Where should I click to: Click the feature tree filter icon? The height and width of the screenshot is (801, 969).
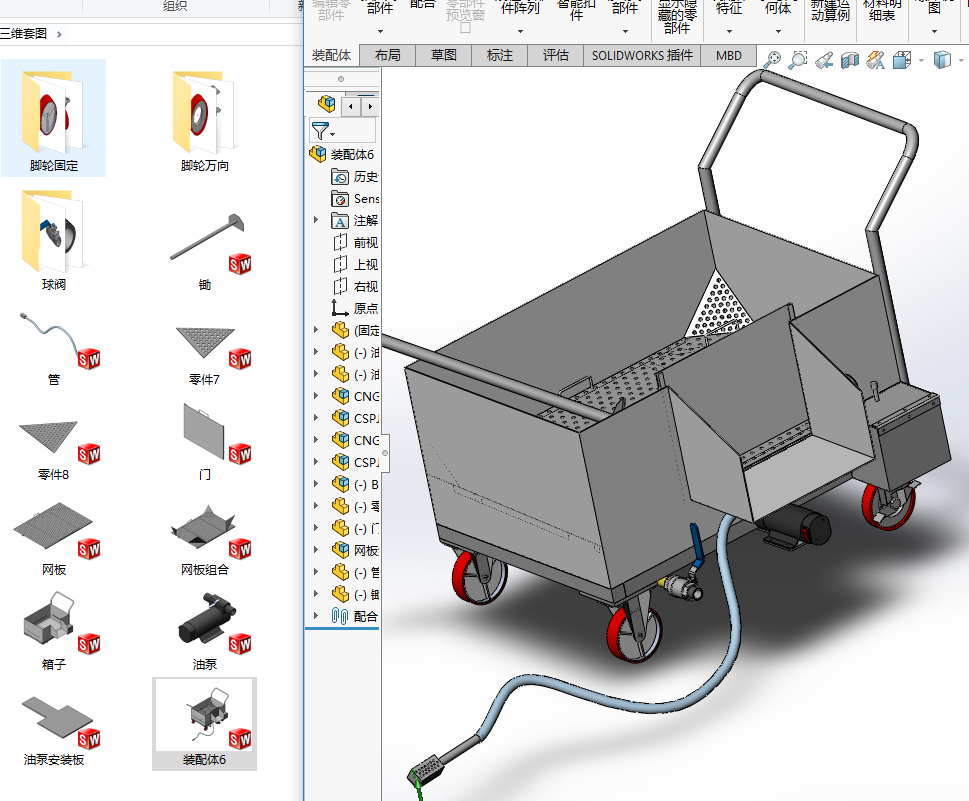click(320, 131)
